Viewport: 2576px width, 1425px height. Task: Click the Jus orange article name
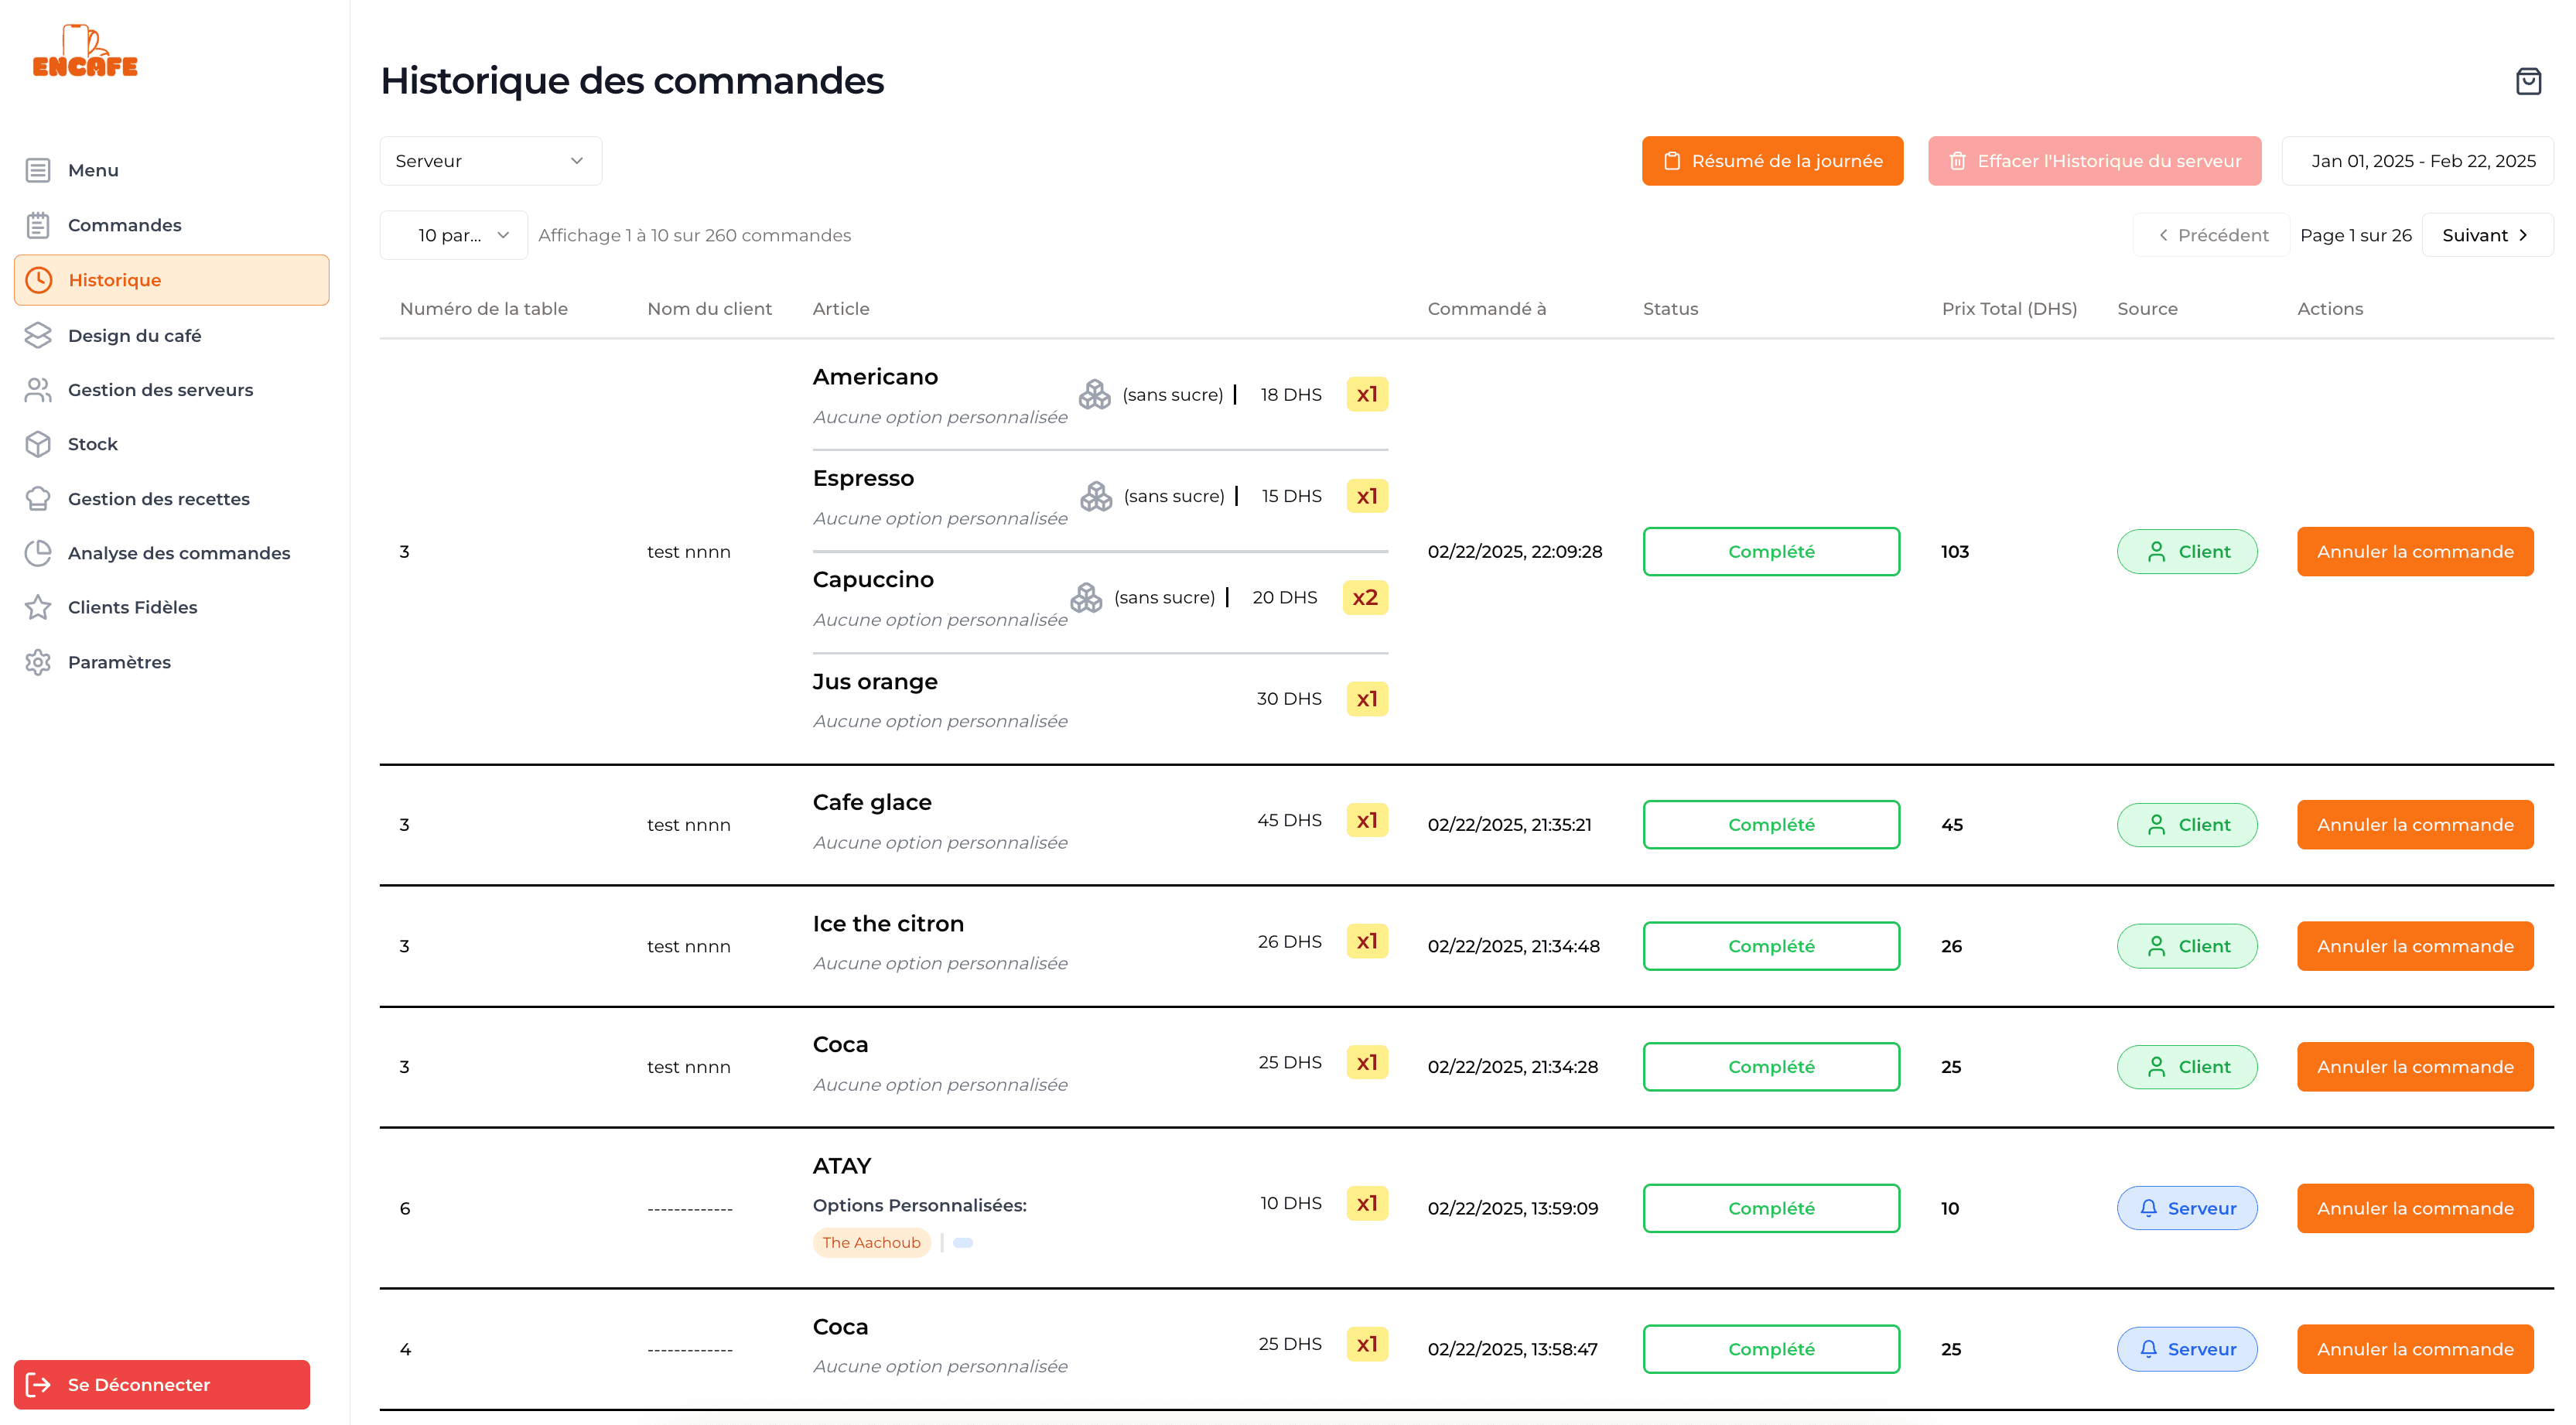[x=875, y=682]
